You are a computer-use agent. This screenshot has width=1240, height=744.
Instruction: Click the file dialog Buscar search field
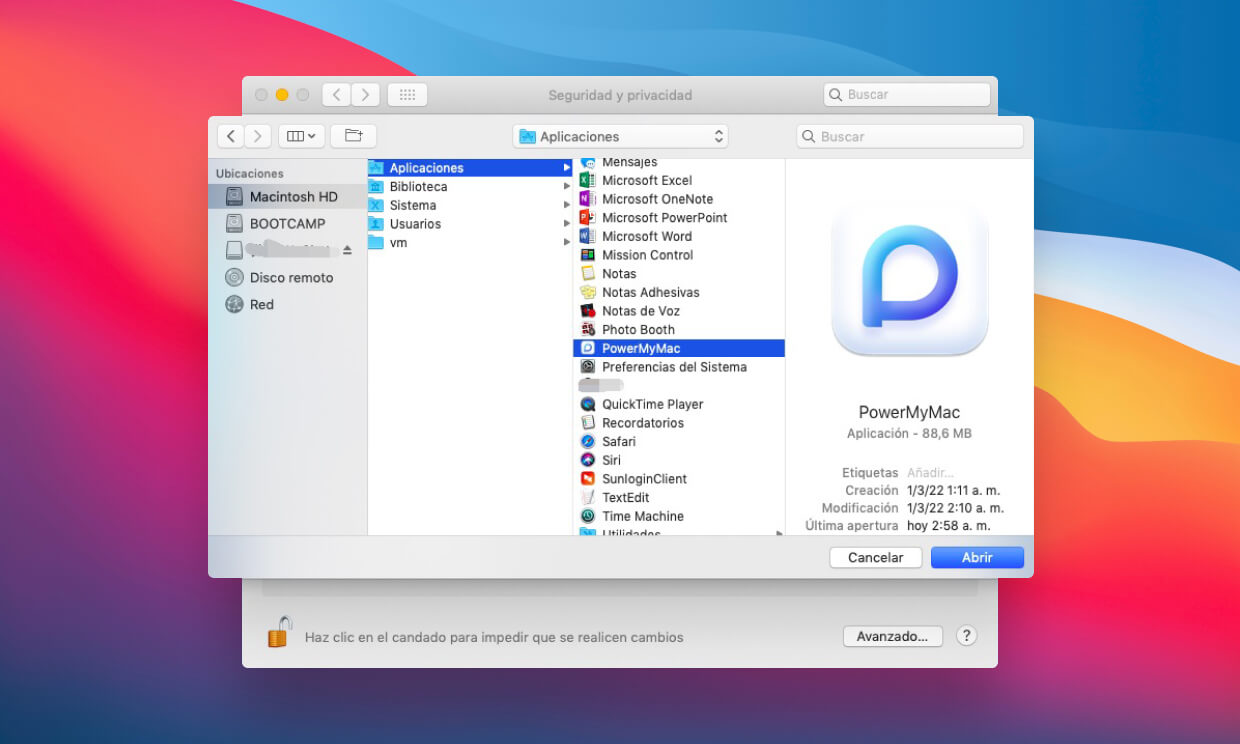pyautogui.click(x=910, y=137)
